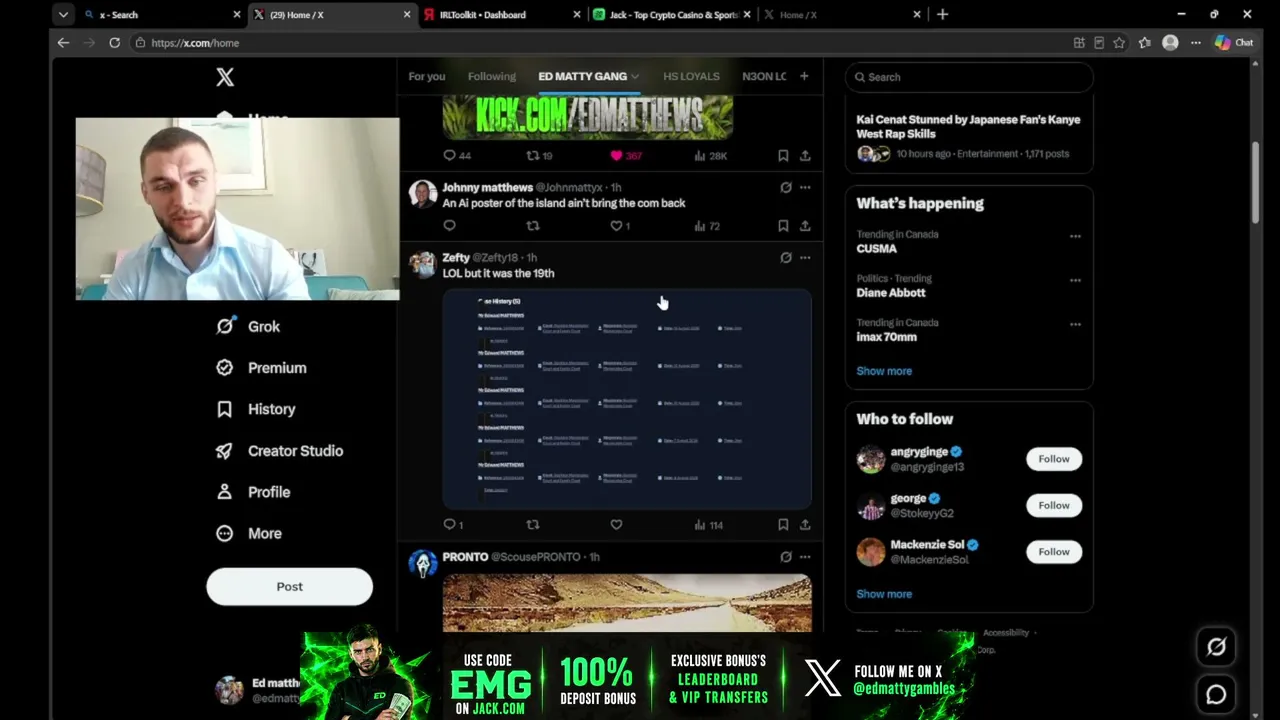Open Grok actions on Johnny matthews' post
This screenshot has height=720, width=1280.
(786, 187)
